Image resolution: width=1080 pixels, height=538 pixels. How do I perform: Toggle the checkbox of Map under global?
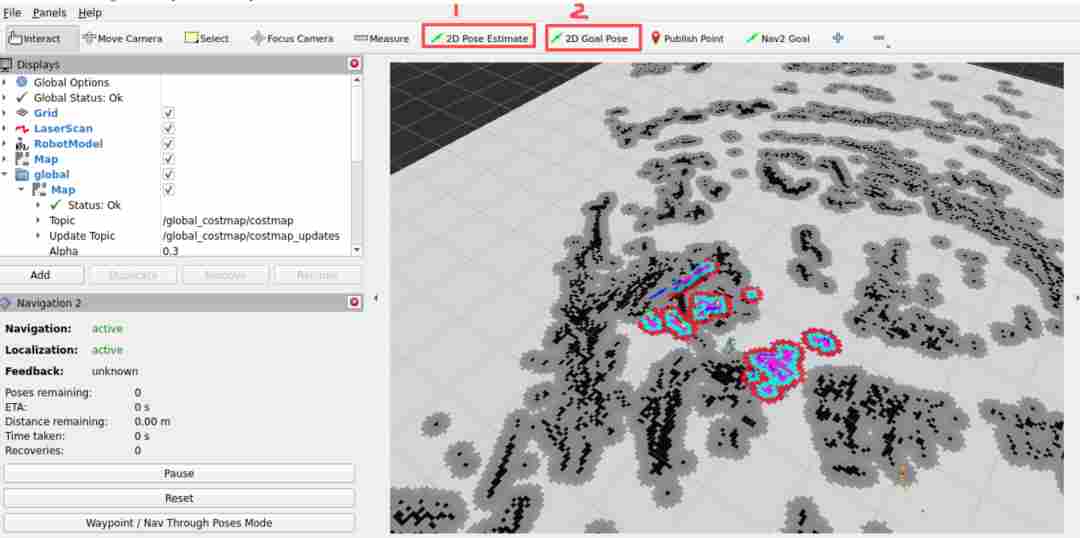tap(169, 189)
